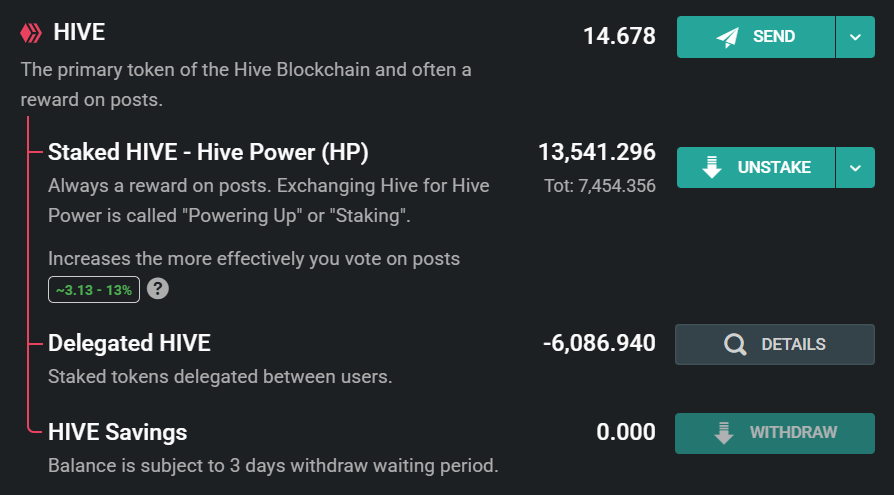Viewport: 894px width, 495px height.
Task: Click the green ~3.13 - 13% badge
Action: [94, 289]
